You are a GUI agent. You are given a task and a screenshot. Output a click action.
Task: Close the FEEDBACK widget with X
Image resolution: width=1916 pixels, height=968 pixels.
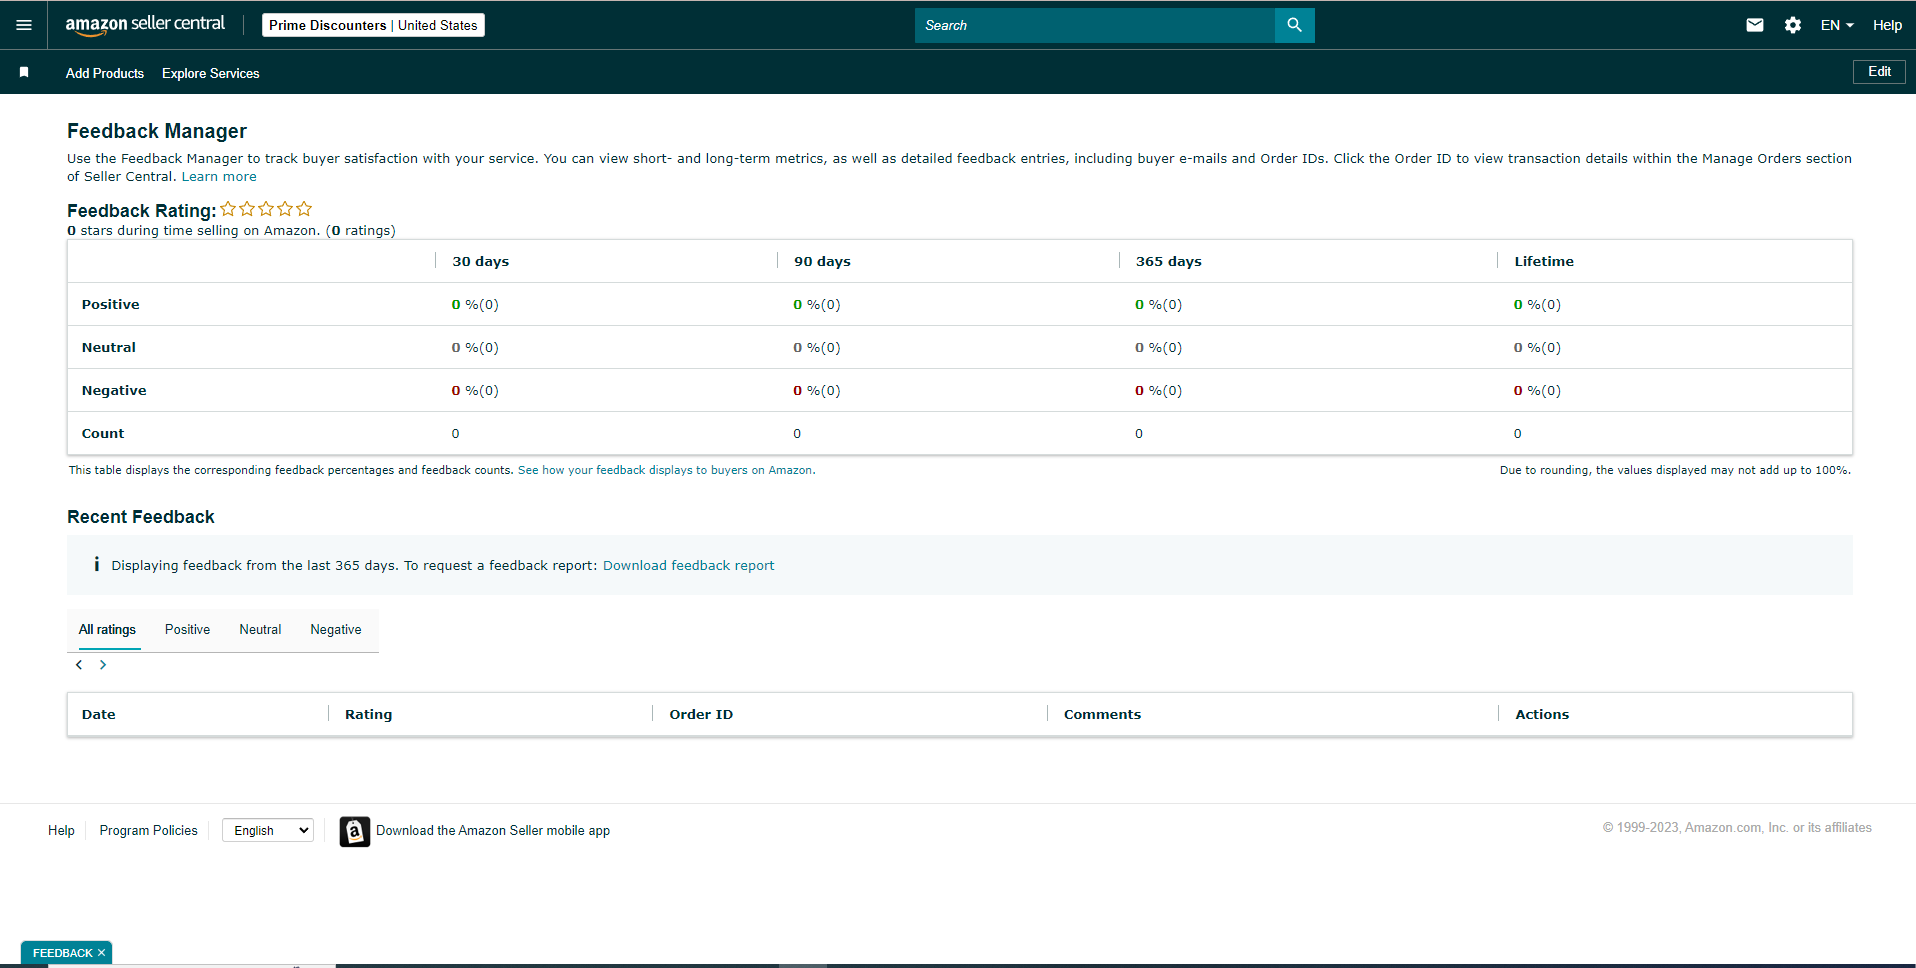coord(101,953)
